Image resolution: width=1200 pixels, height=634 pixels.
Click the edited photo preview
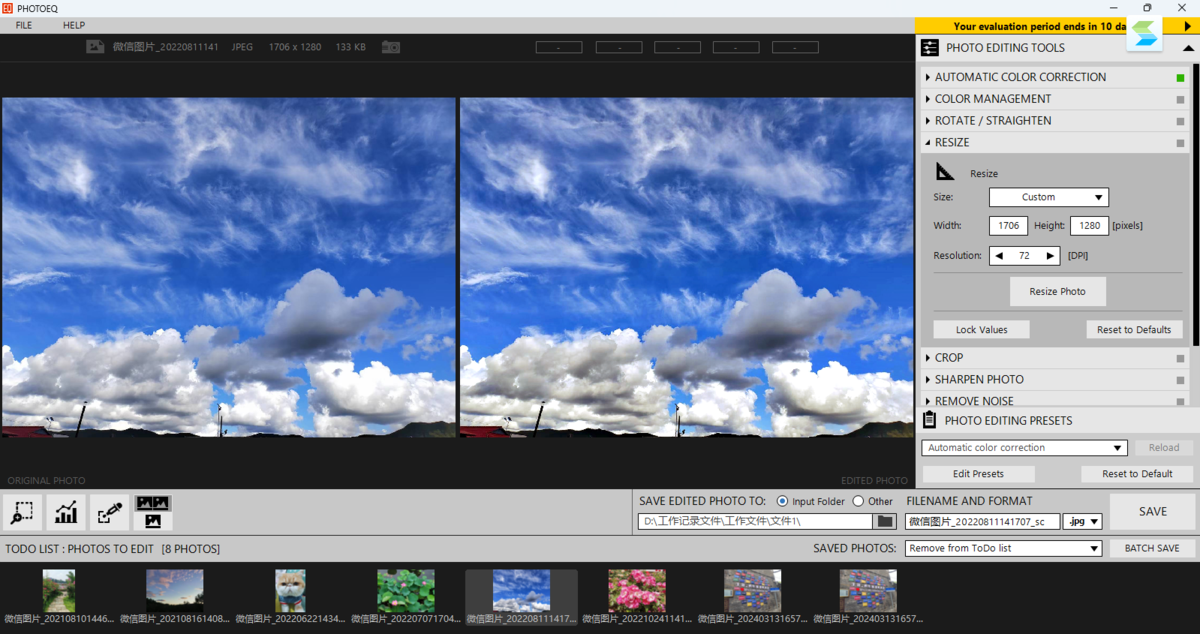coord(686,267)
